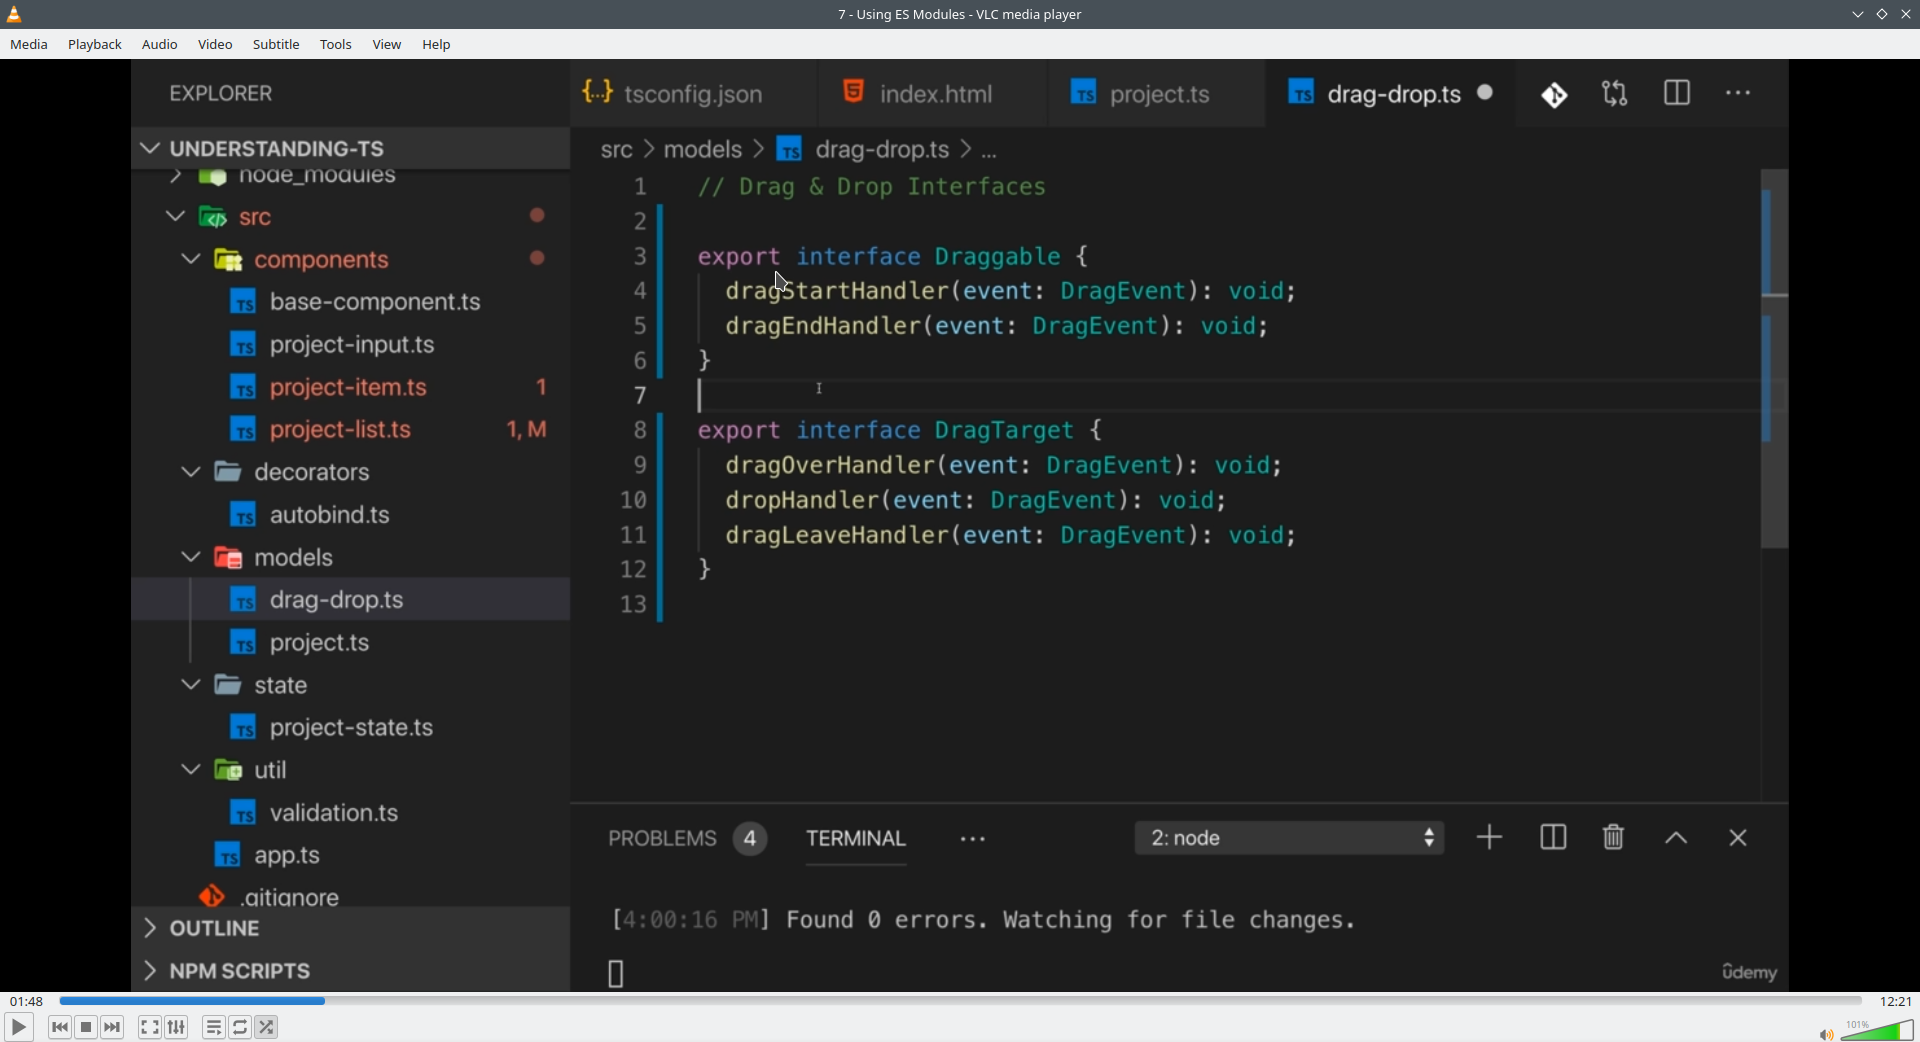Viewport: 1920px width, 1042px height.
Task: Open app.ts file
Action: [x=350, y=855]
